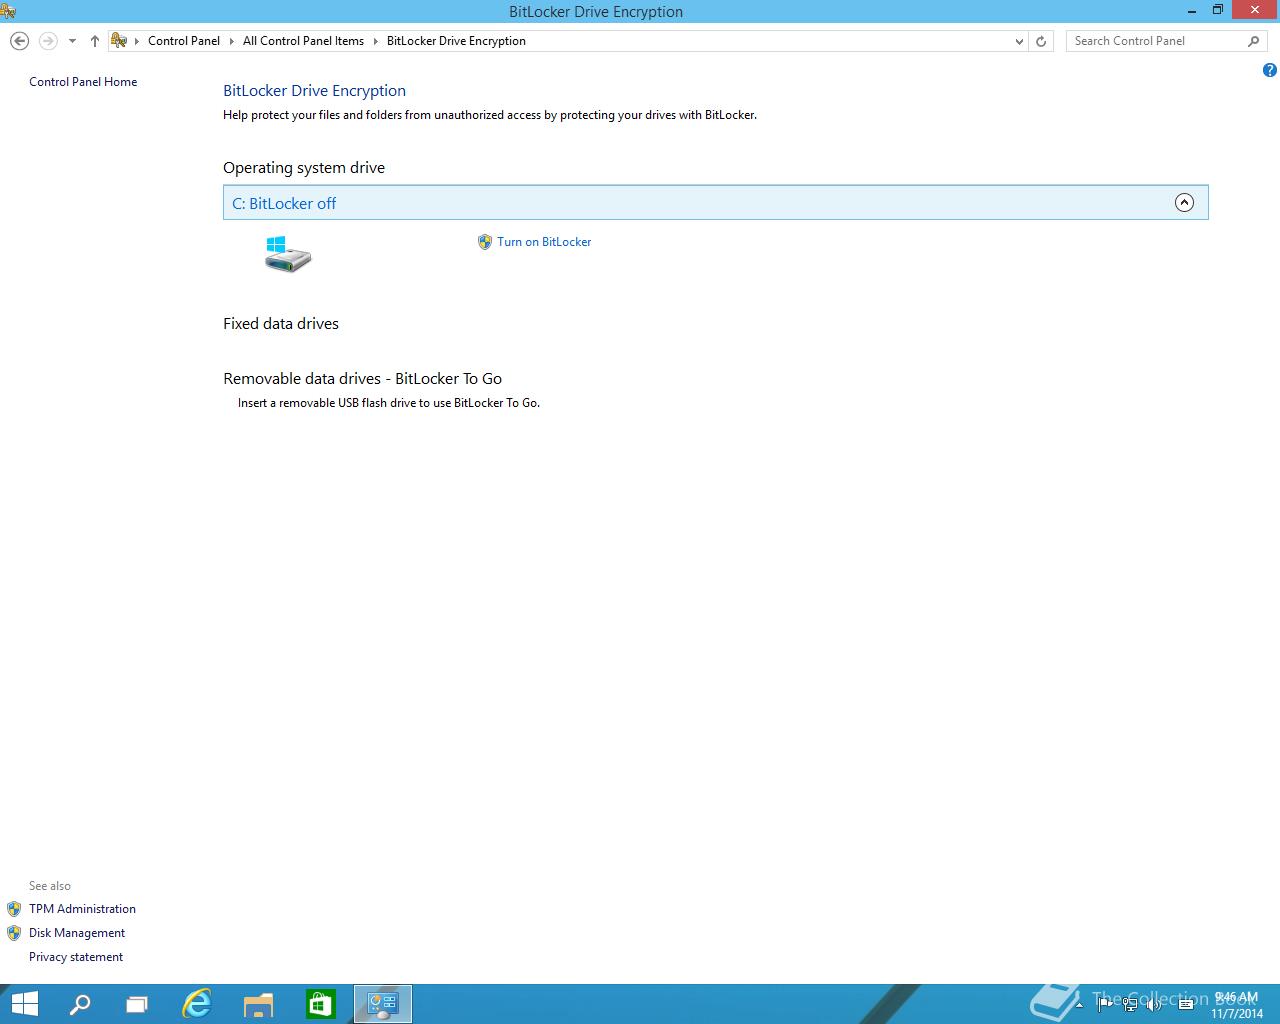The image size is (1280, 1024).
Task: Click the touch keyboard tray icon
Action: point(1184,1005)
